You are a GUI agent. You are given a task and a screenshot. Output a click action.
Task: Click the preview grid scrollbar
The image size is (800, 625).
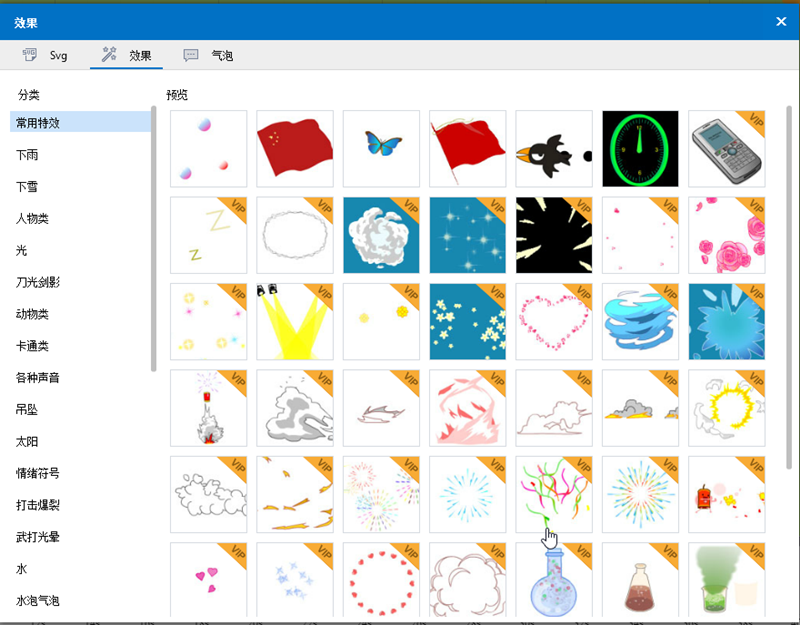789,288
